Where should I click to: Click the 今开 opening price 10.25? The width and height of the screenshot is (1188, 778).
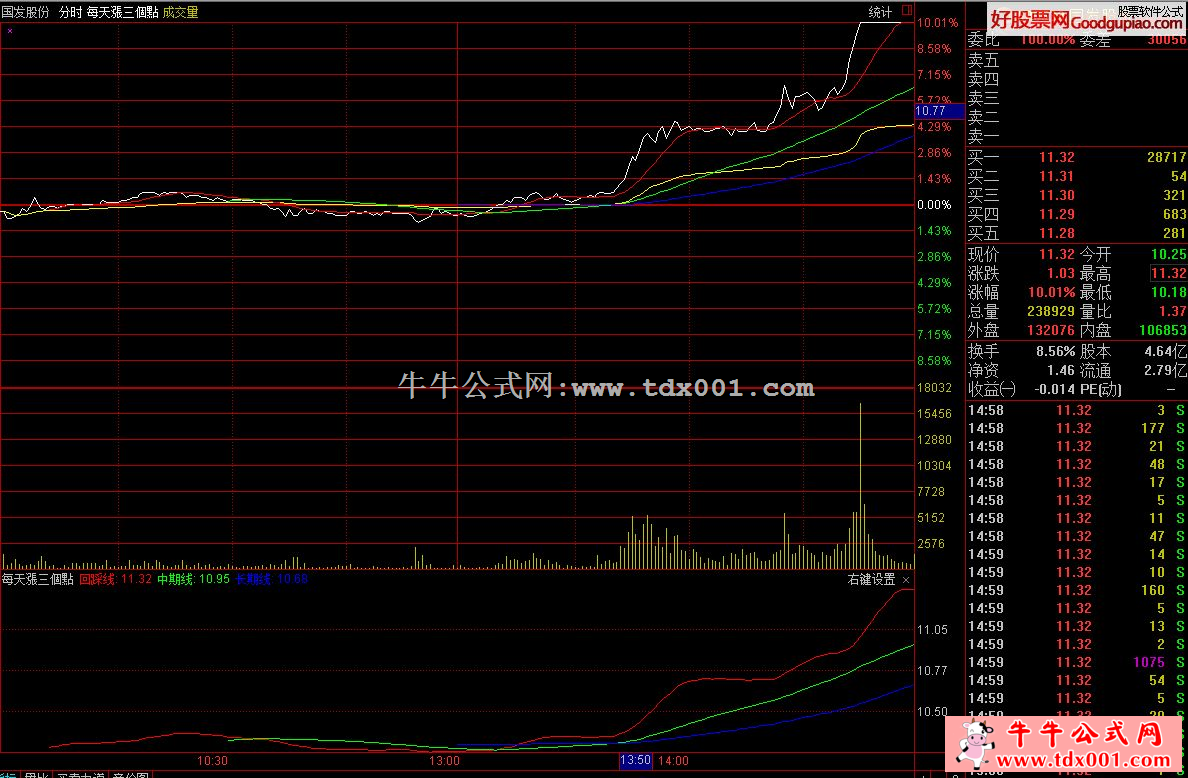(x=1168, y=255)
